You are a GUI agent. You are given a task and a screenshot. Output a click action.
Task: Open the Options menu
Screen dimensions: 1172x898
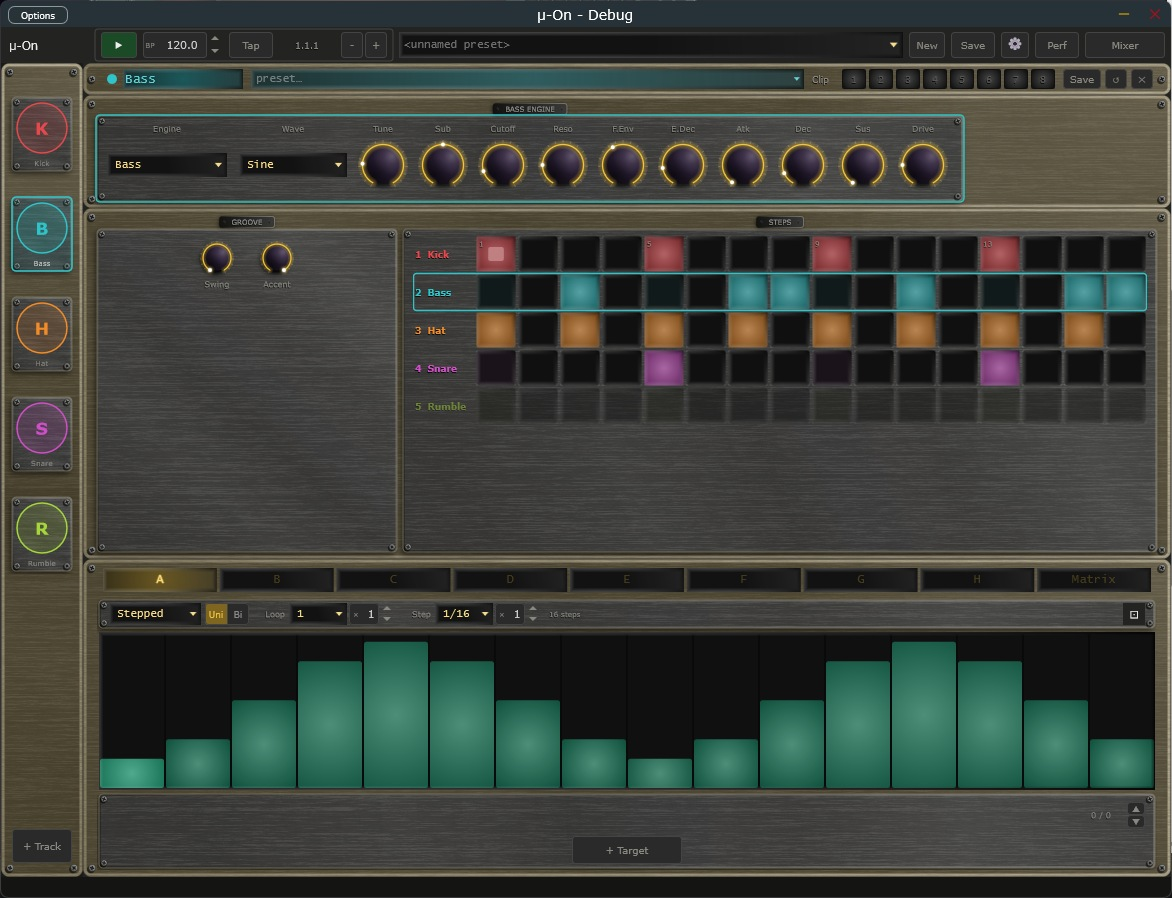[x=38, y=15]
